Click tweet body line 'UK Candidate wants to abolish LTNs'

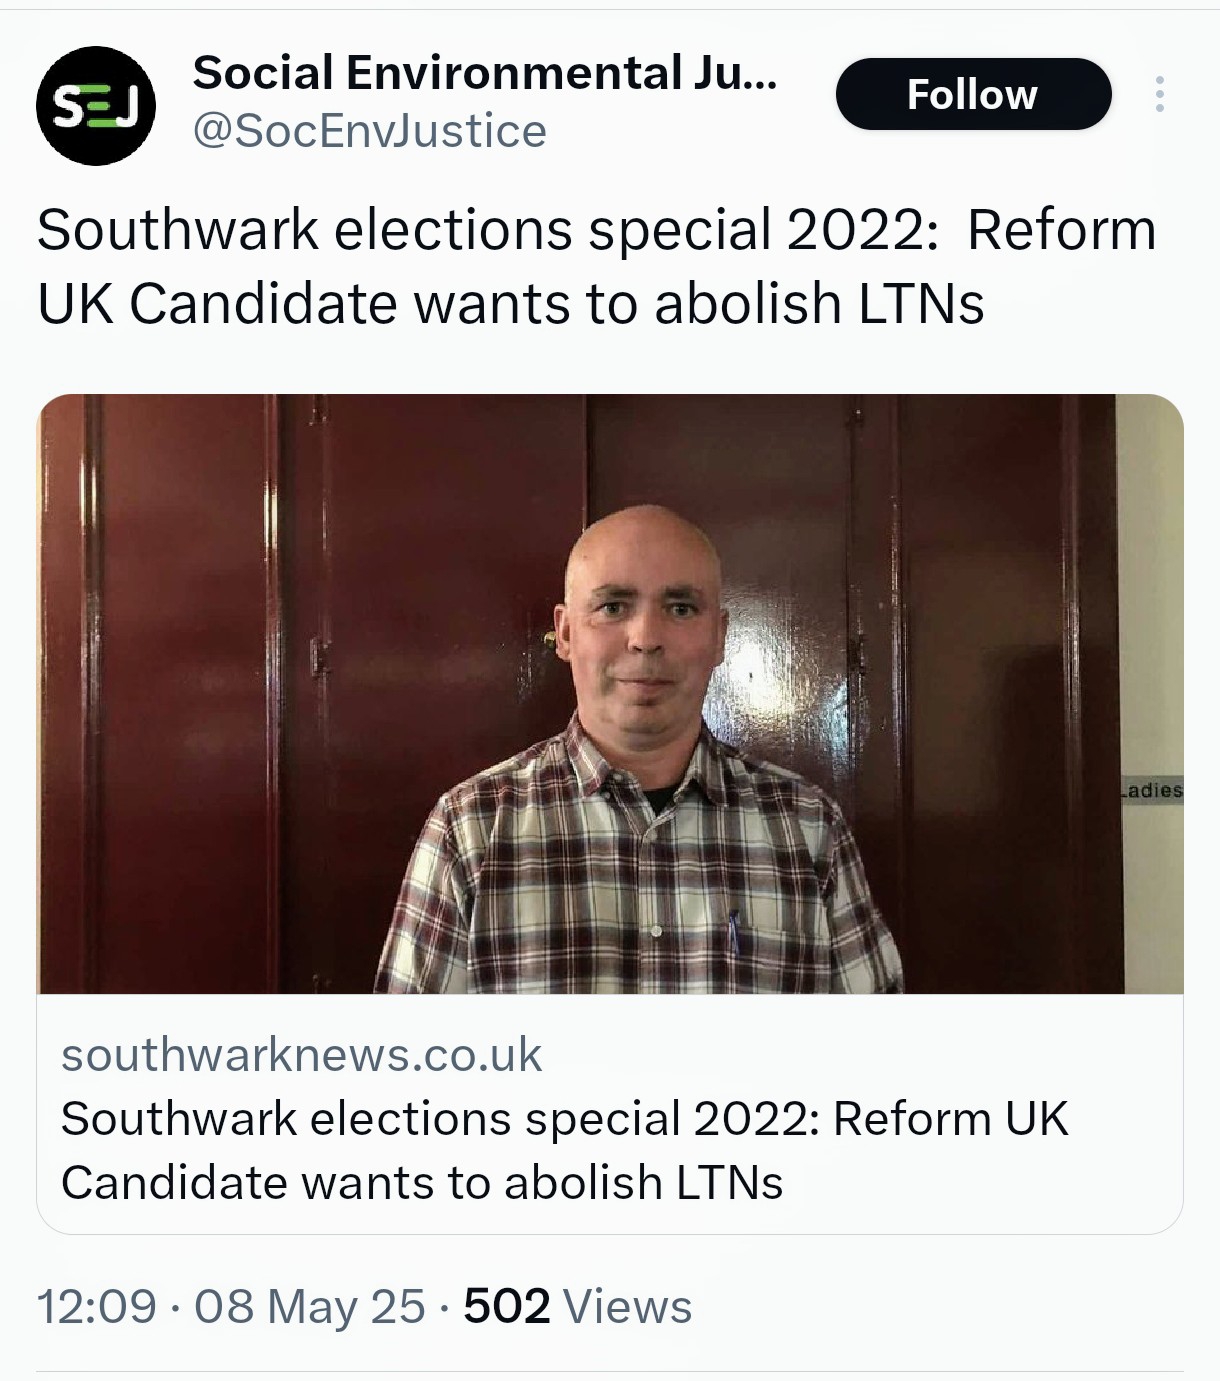(510, 303)
